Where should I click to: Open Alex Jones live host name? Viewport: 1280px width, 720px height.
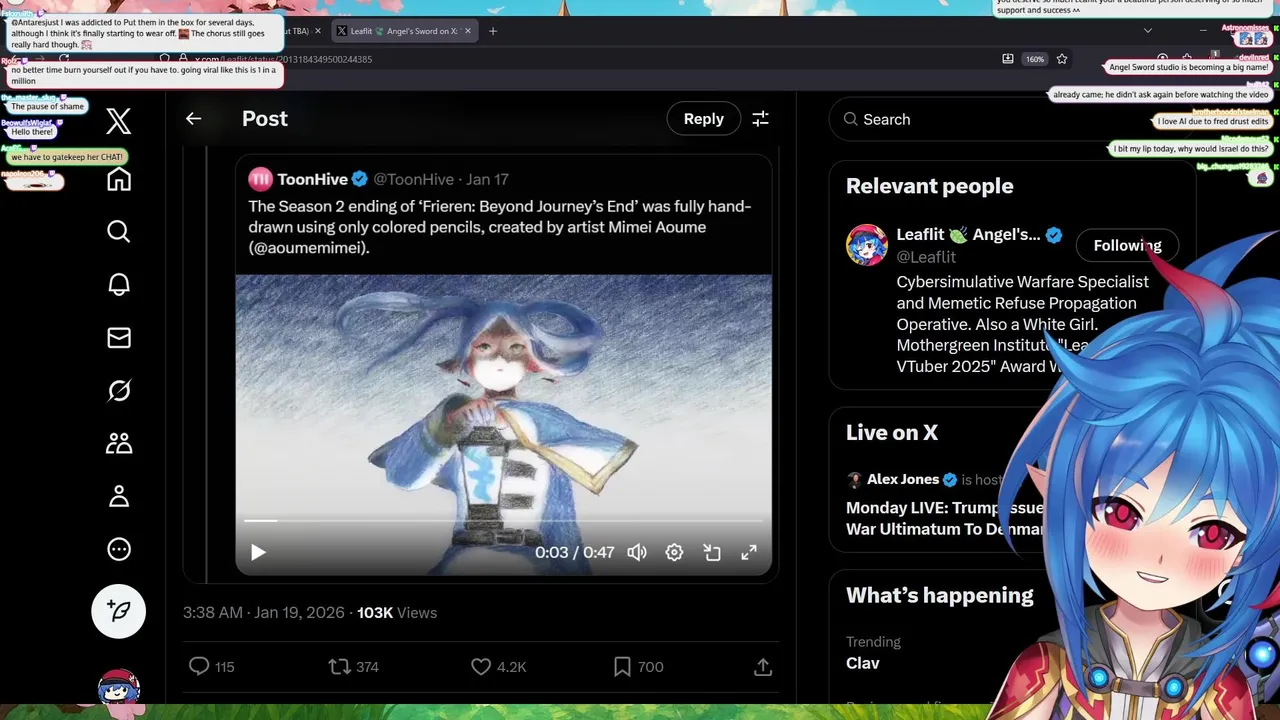903,479
